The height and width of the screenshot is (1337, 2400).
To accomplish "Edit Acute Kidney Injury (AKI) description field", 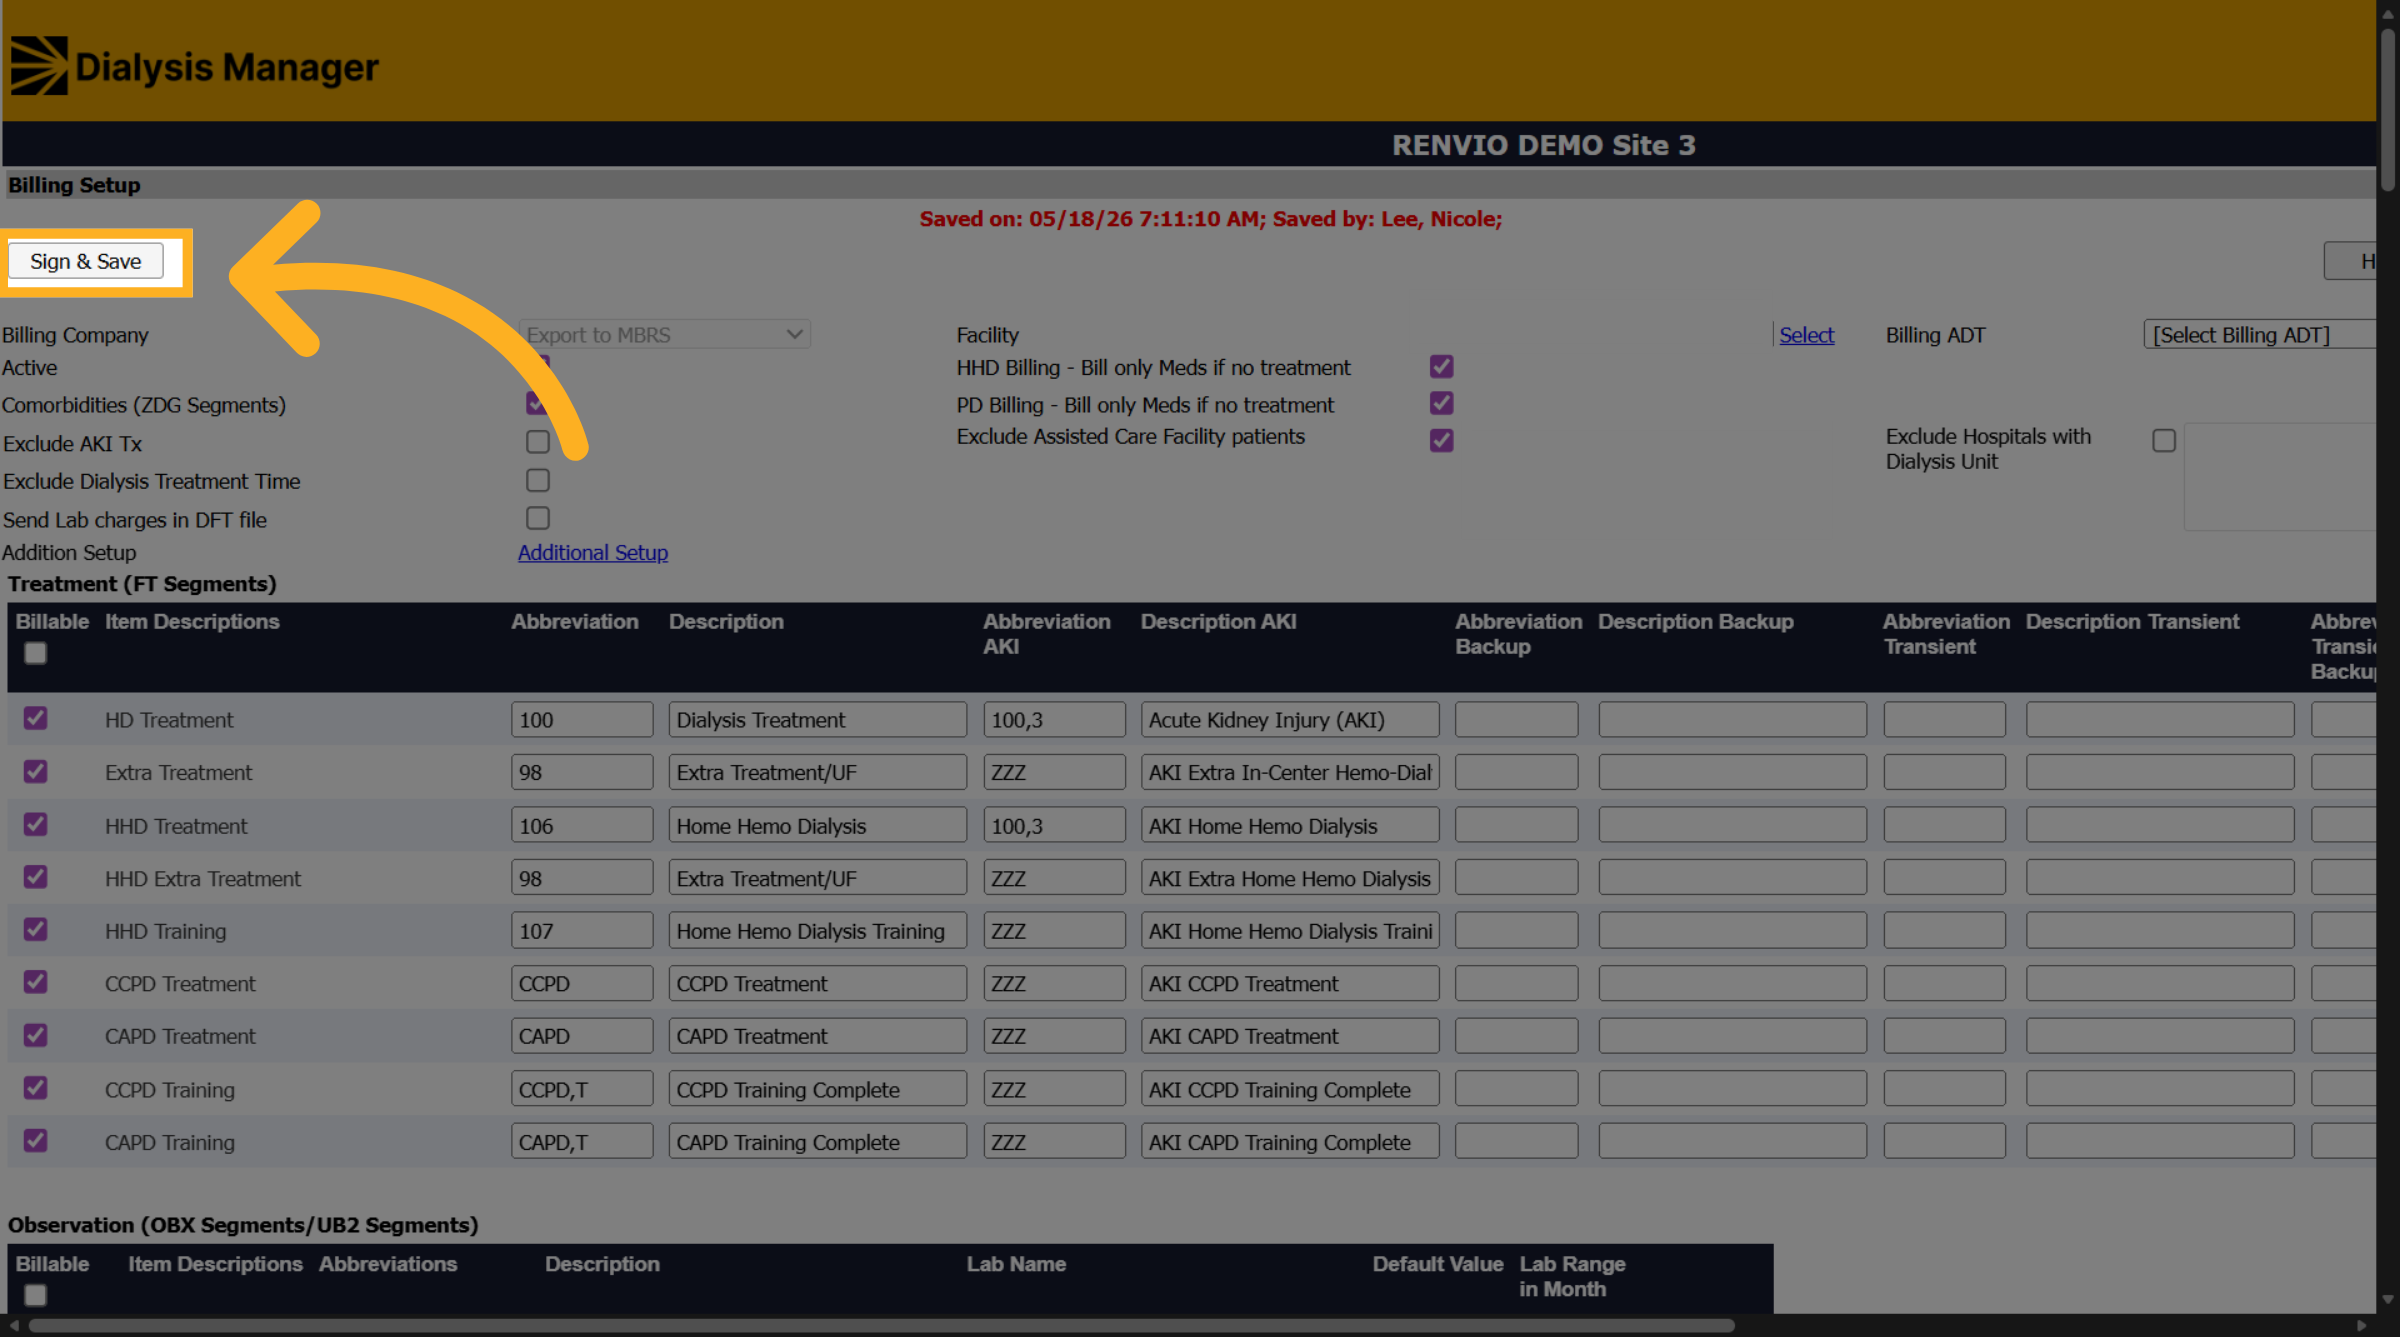I will [x=1290, y=719].
